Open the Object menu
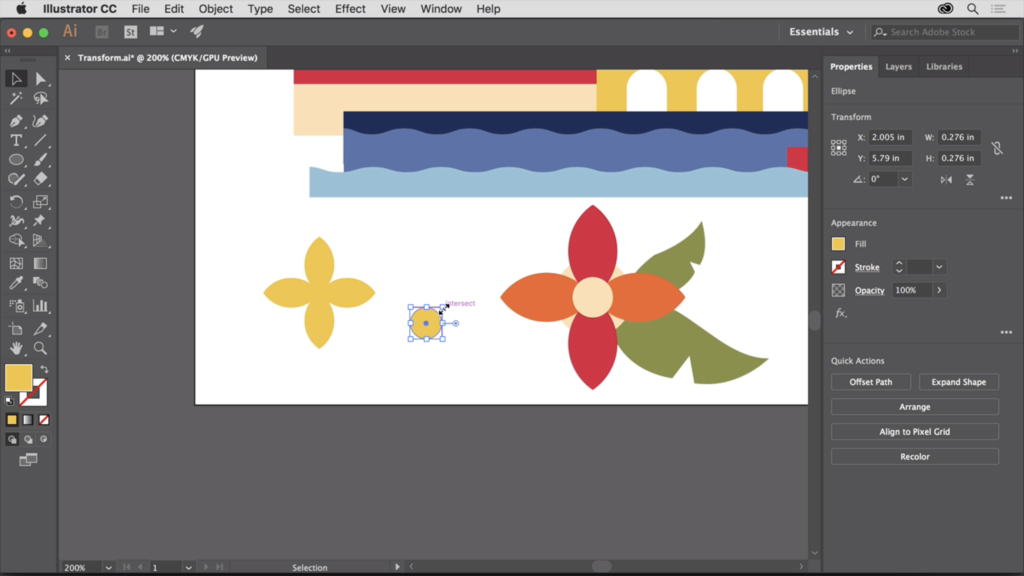 [x=215, y=9]
